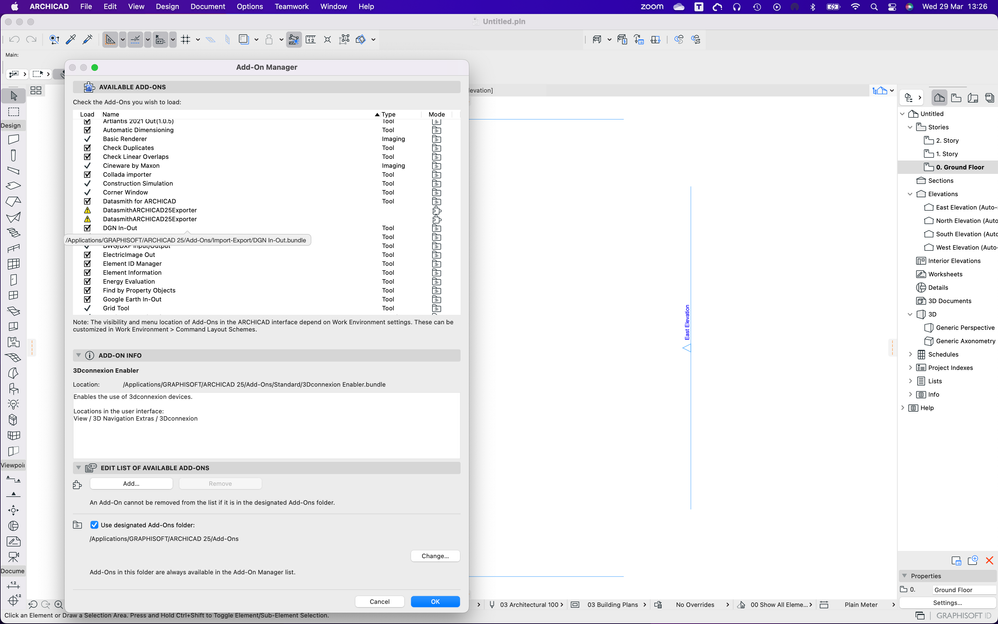Viewport: 998px width, 624px height.
Task: Uncheck Check Linear Overlaps add-on
Action: pos(87,157)
